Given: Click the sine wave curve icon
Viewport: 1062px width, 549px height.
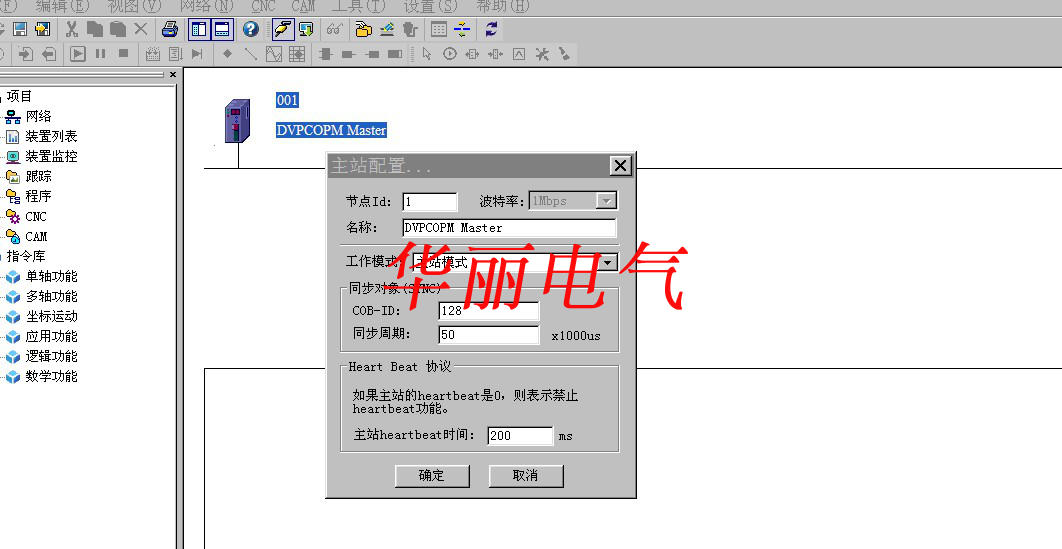Looking at the screenshot, I should click(274, 53).
